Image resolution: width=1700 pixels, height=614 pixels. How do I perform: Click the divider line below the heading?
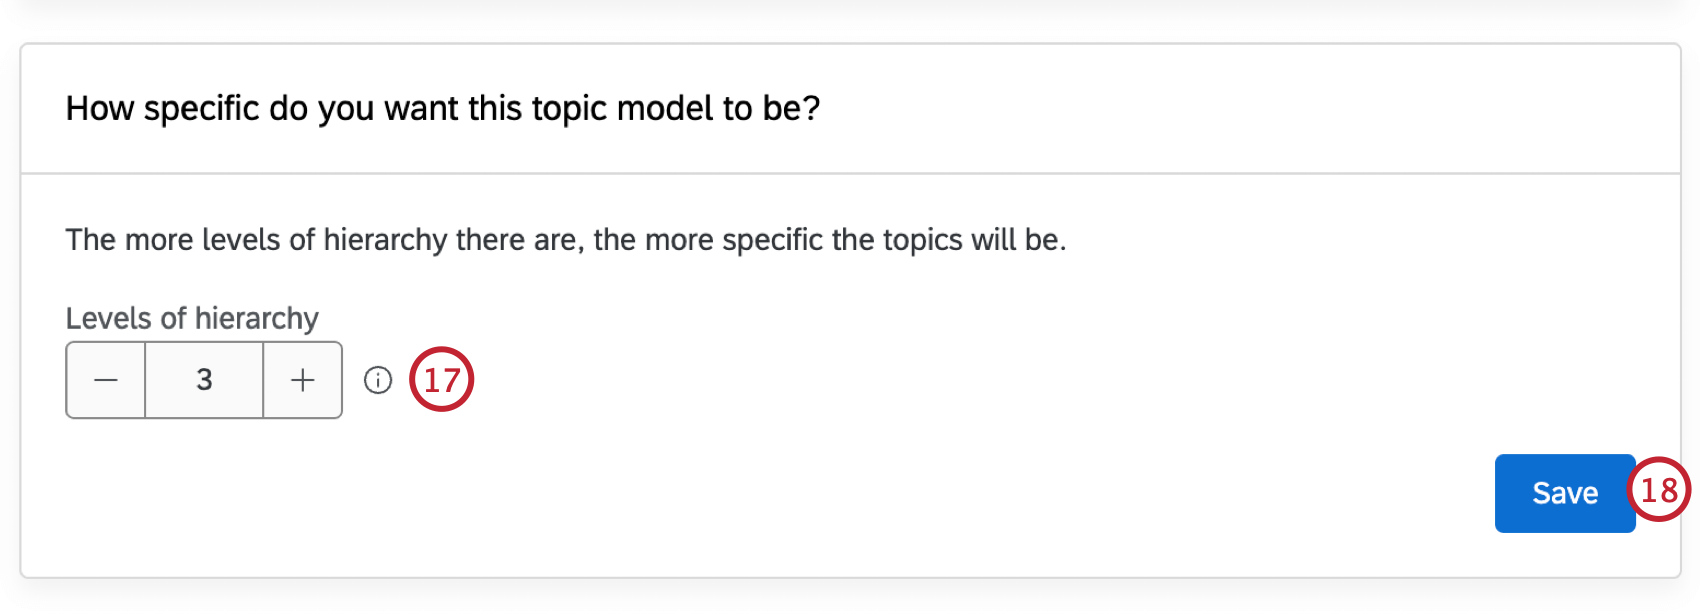(x=850, y=174)
